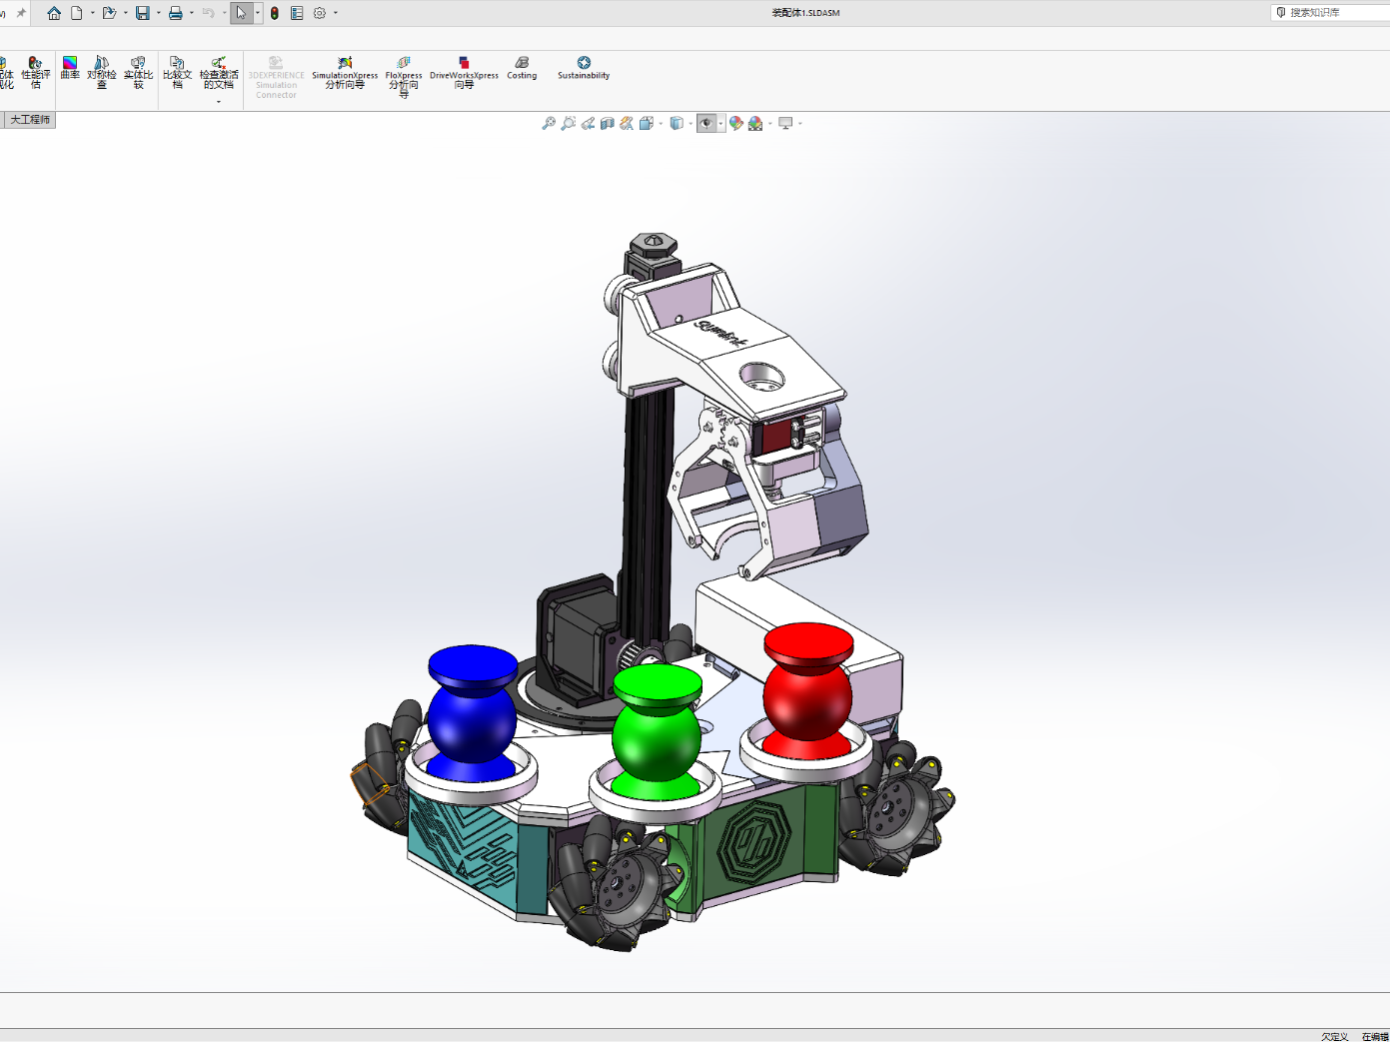Open a file via folder icon
The height and width of the screenshot is (1043, 1390).
tap(109, 13)
